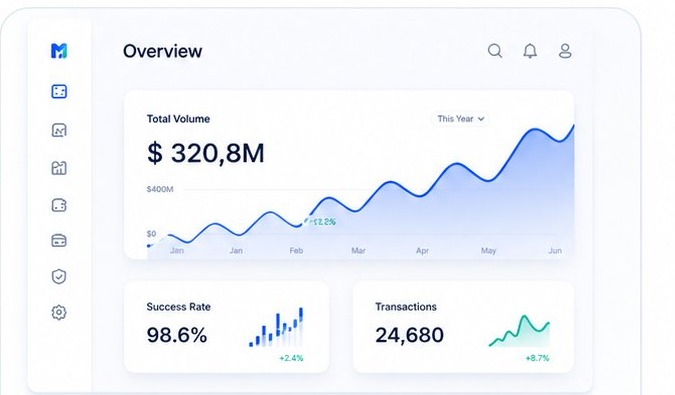
Task: Expand the This Year dropdown
Action: pyautogui.click(x=461, y=119)
